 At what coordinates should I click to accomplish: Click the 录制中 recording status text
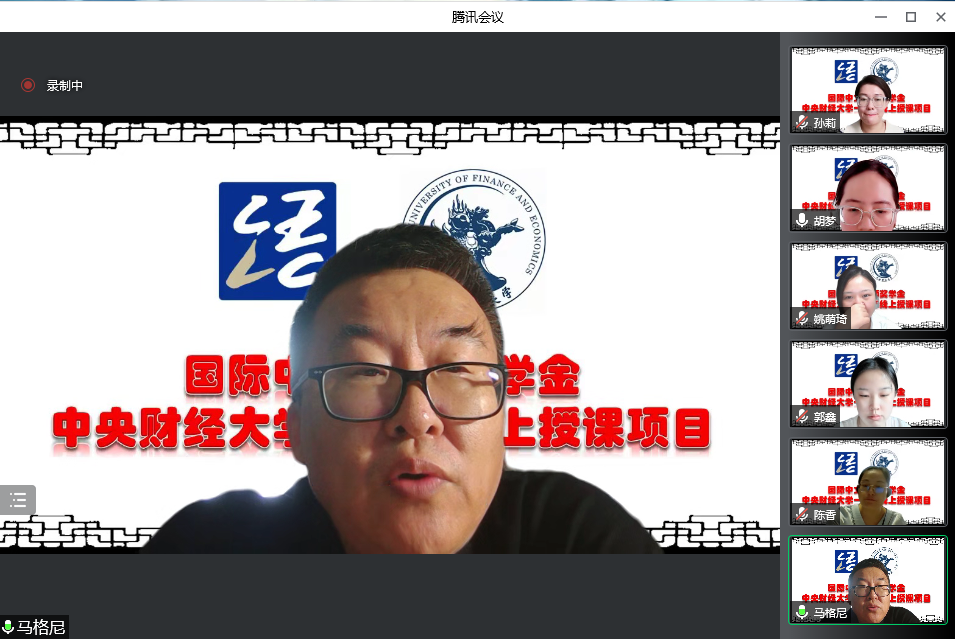pyautogui.click(x=65, y=86)
